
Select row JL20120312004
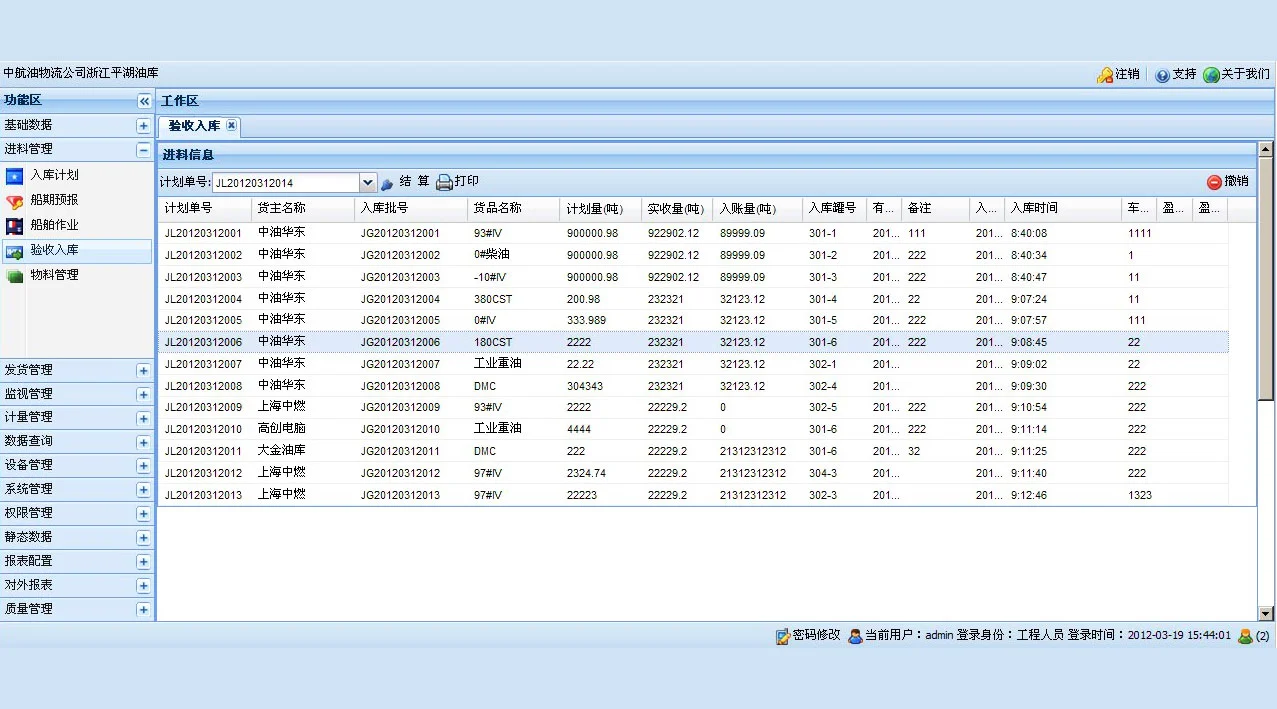tap(693, 299)
